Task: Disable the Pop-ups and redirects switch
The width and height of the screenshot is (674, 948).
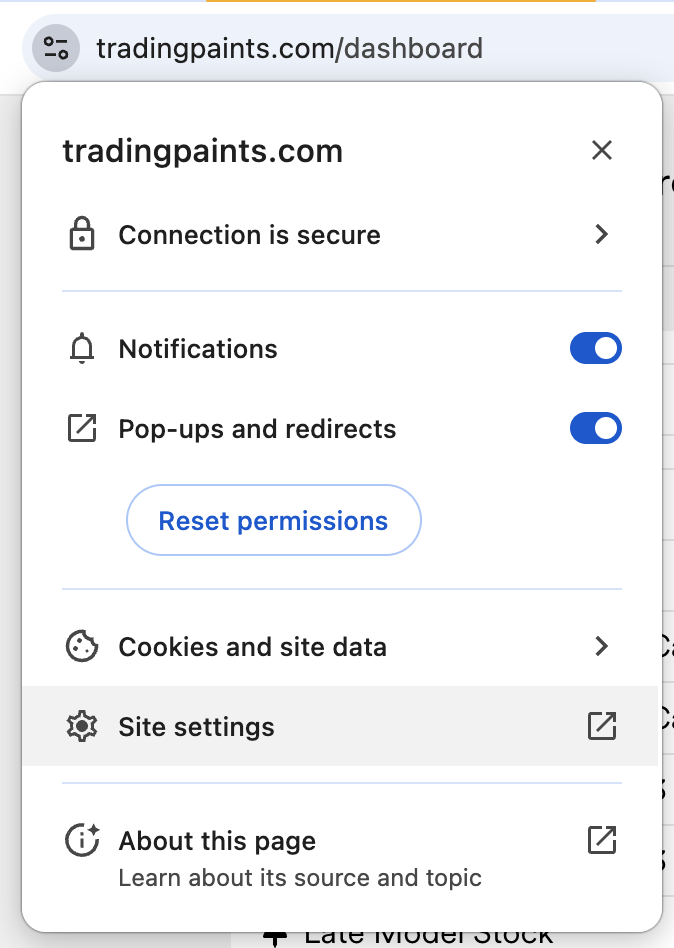Action: (x=596, y=429)
